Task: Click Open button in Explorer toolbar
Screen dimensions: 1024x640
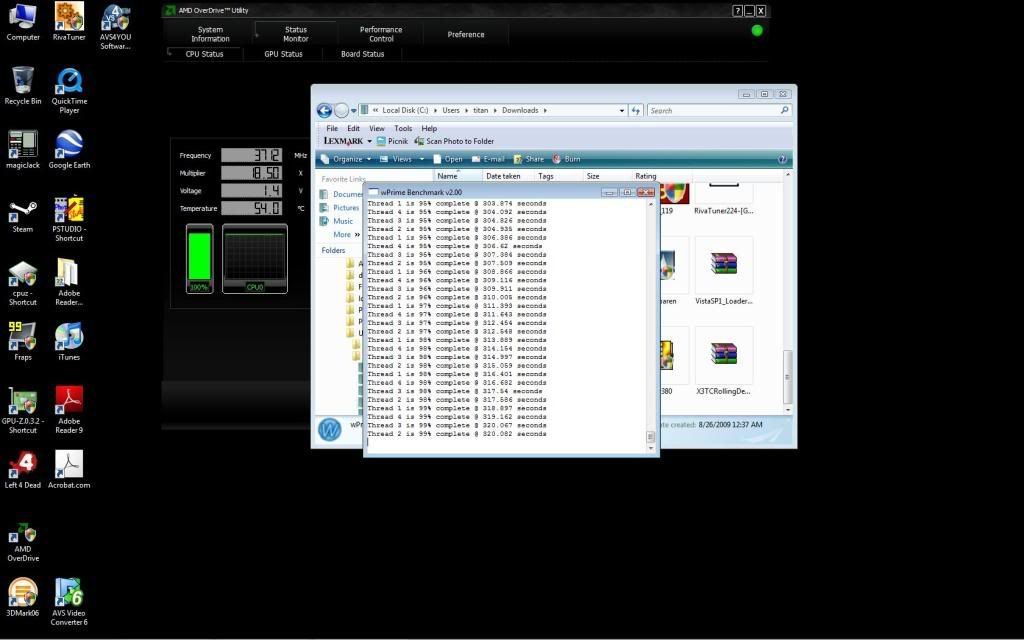Action: pyautogui.click(x=448, y=159)
